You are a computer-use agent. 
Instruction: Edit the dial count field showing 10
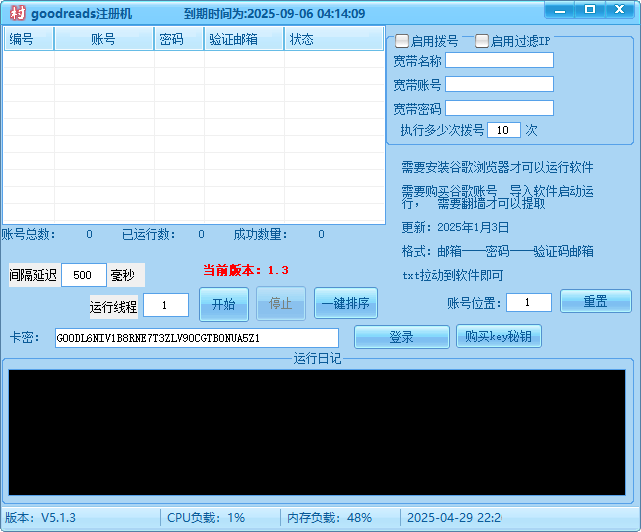(x=504, y=130)
